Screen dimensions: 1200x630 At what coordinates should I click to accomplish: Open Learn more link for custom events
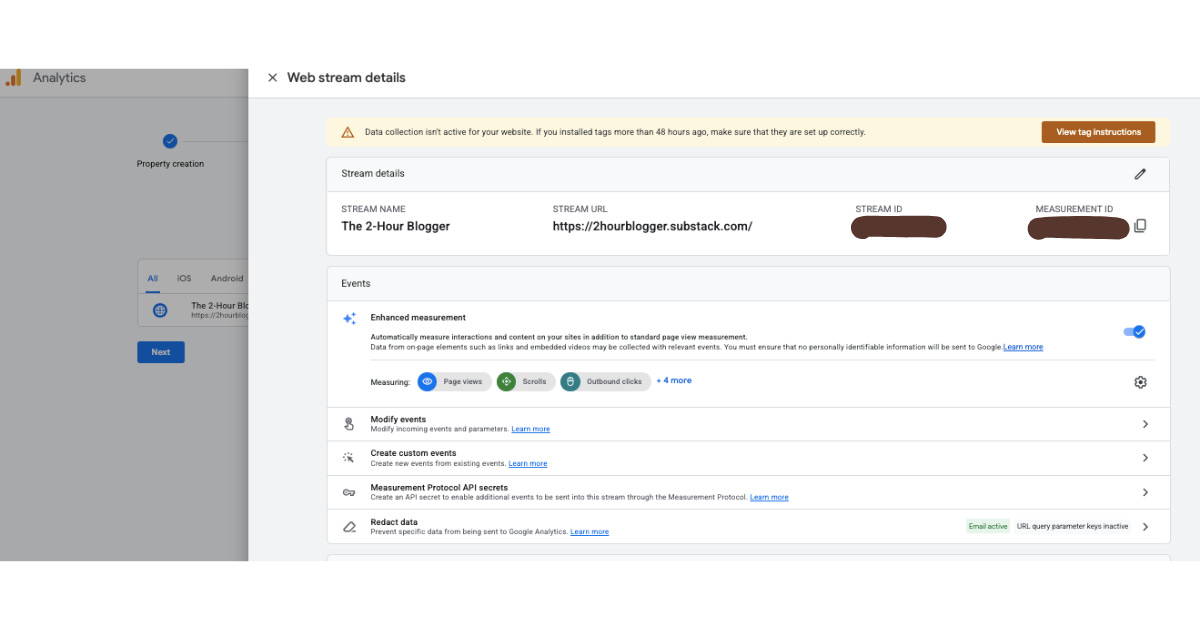528,463
